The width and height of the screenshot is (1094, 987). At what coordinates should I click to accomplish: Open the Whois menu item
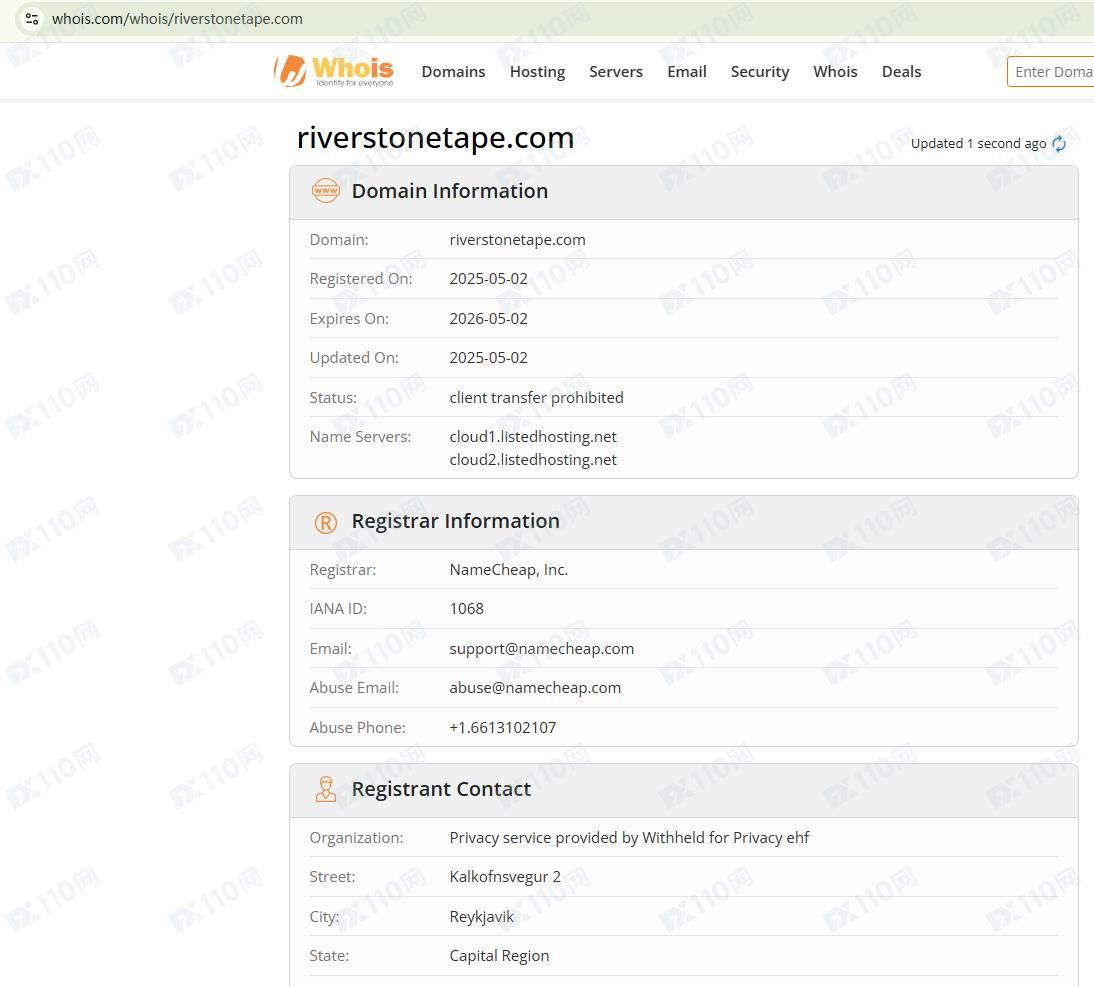[835, 72]
